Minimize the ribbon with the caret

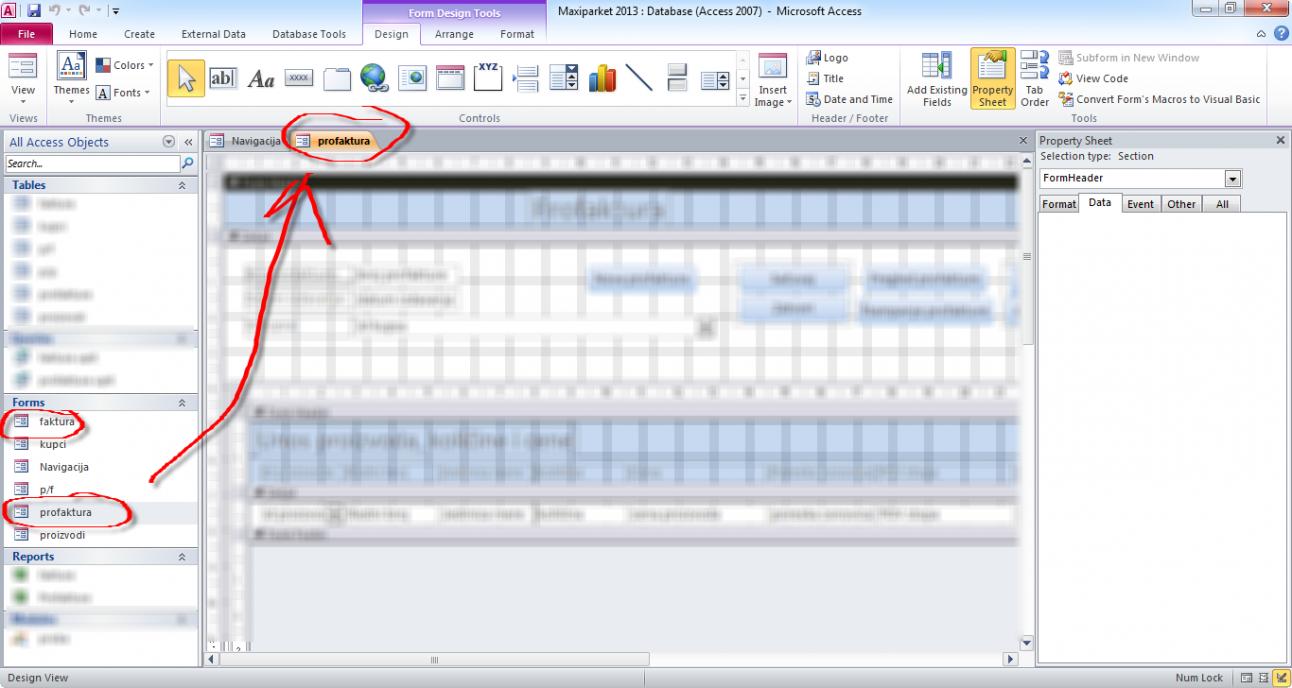click(x=1263, y=33)
